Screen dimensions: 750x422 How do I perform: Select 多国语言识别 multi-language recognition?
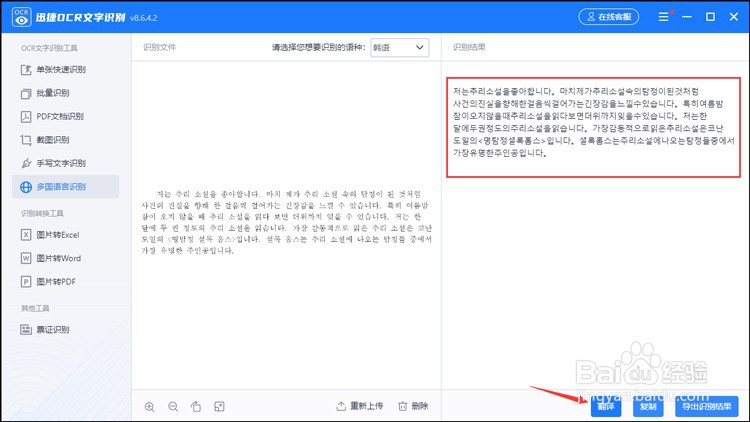[x=66, y=187]
